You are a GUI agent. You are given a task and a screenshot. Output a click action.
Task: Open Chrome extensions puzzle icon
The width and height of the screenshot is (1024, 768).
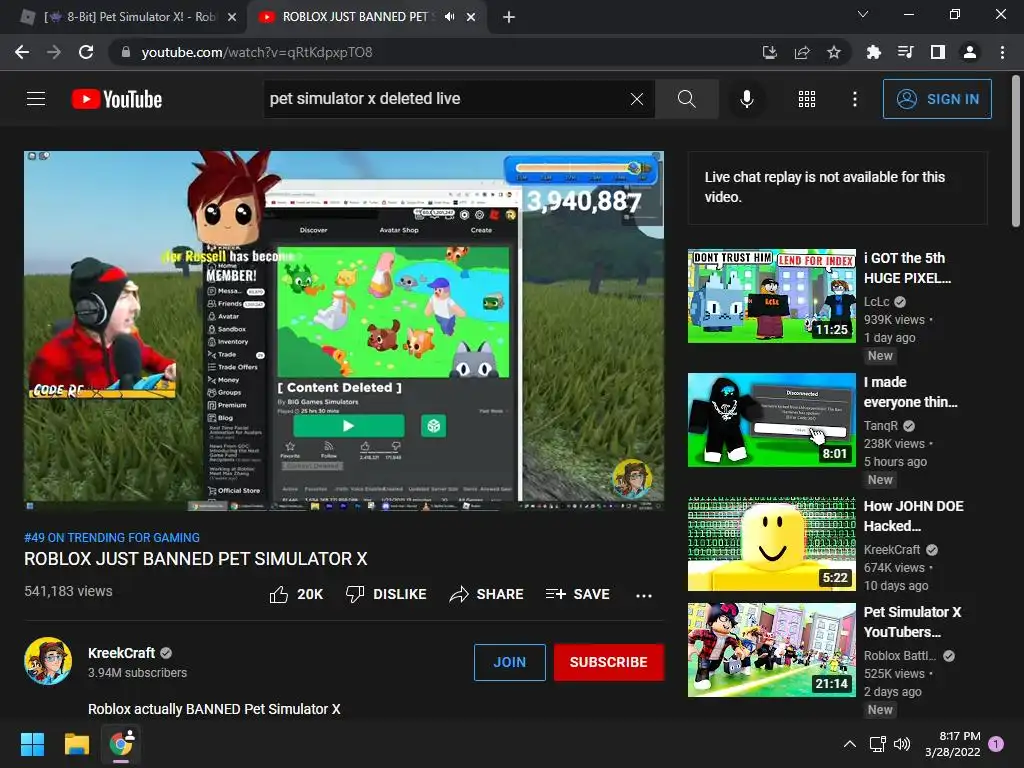click(x=873, y=52)
